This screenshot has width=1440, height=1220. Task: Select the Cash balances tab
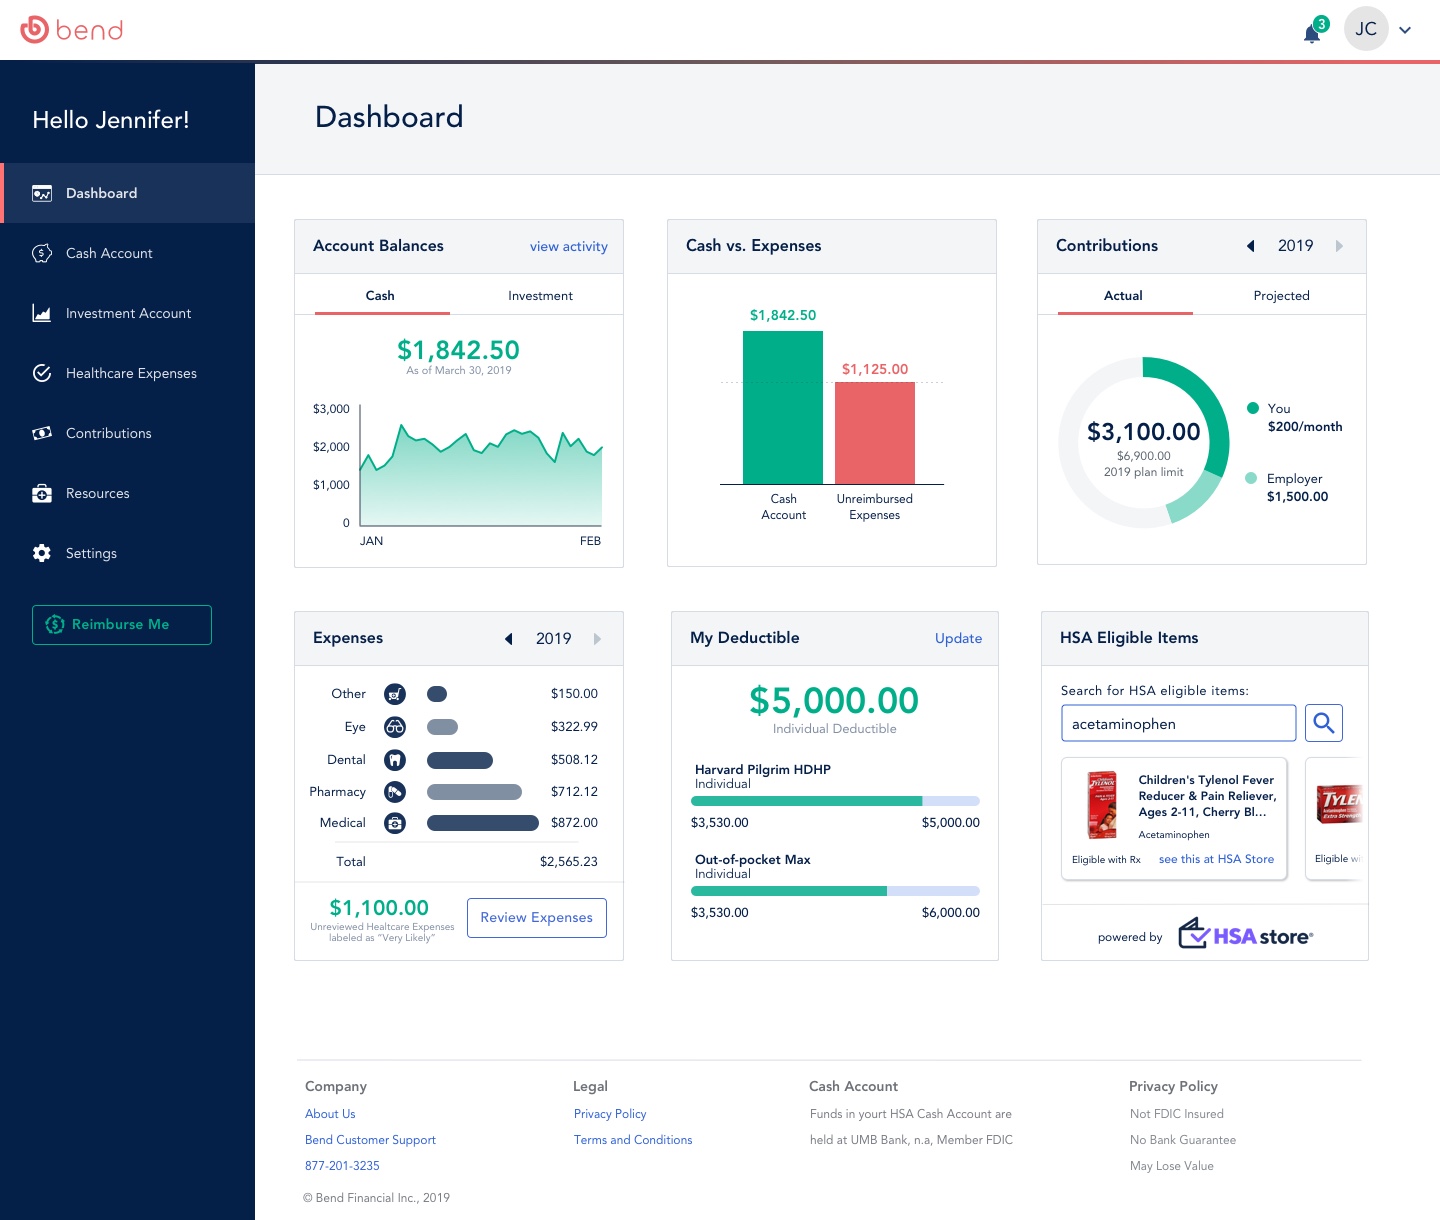(x=380, y=296)
